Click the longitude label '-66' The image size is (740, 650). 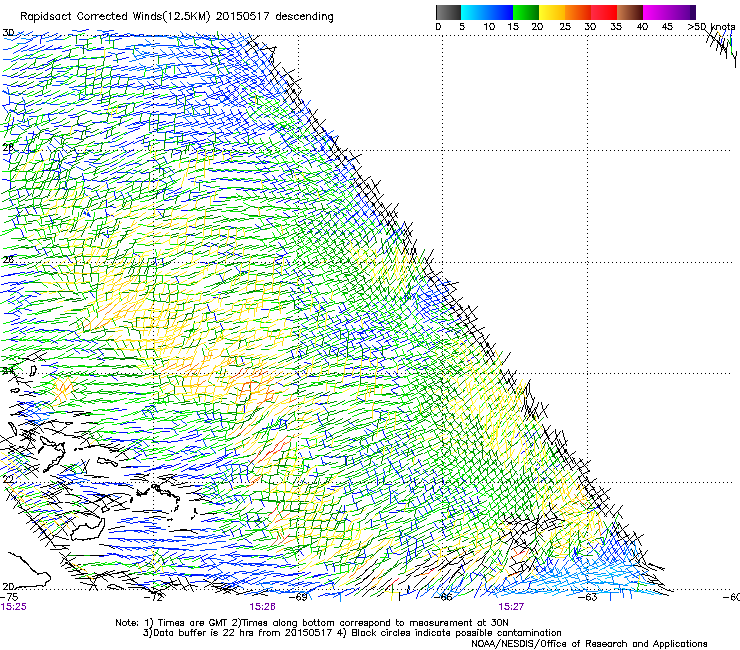(443, 597)
